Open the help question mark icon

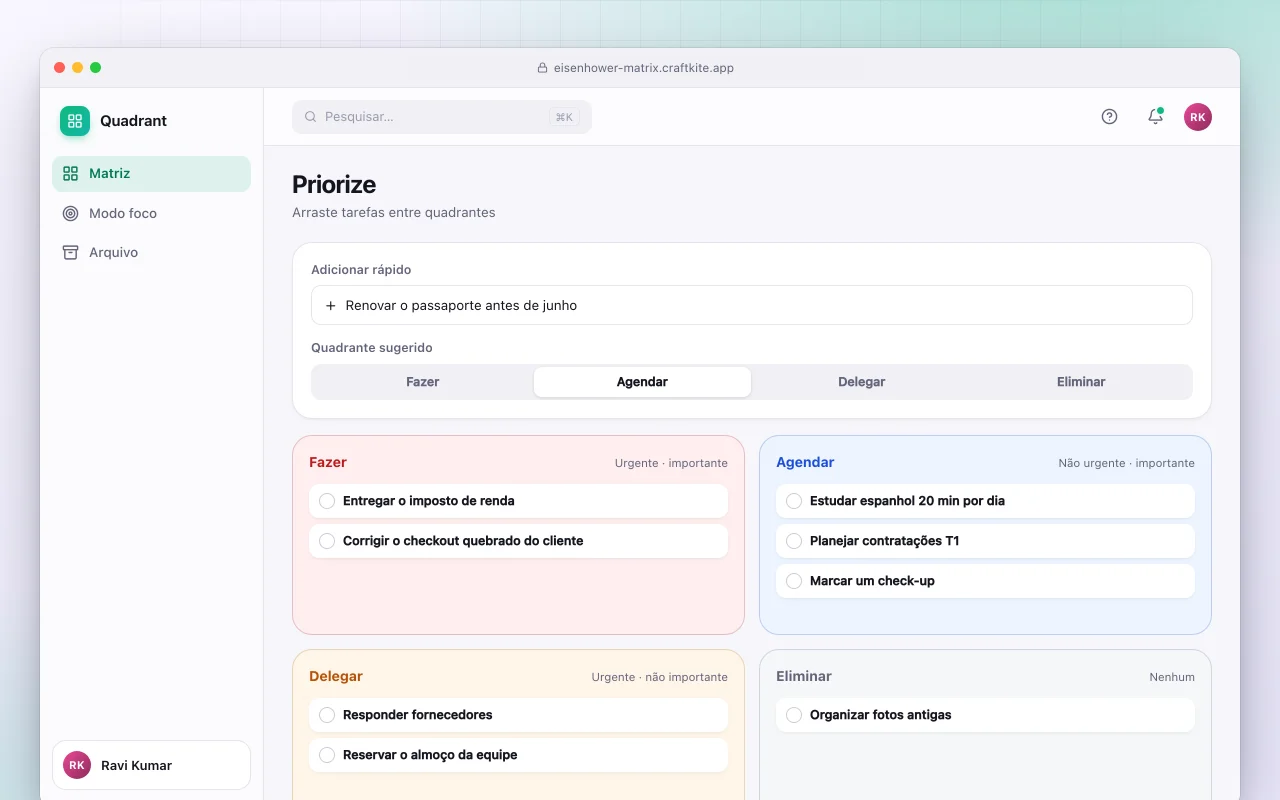[1109, 117]
